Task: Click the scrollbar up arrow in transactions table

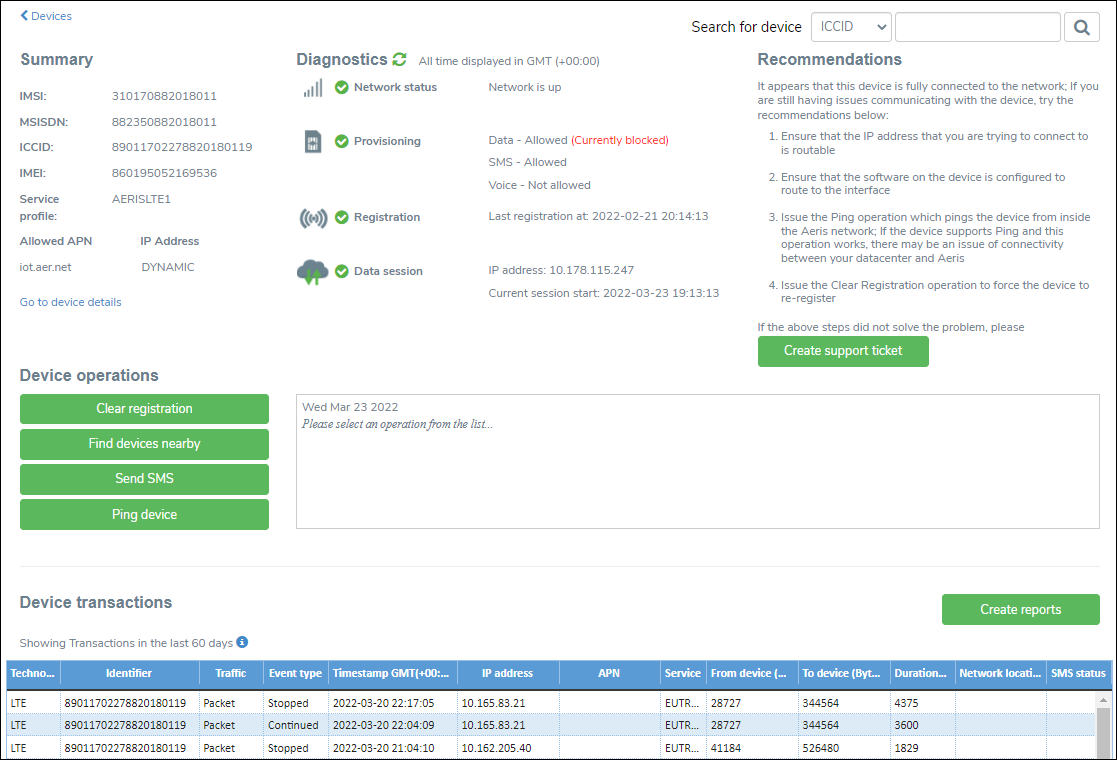Action: [1103, 700]
